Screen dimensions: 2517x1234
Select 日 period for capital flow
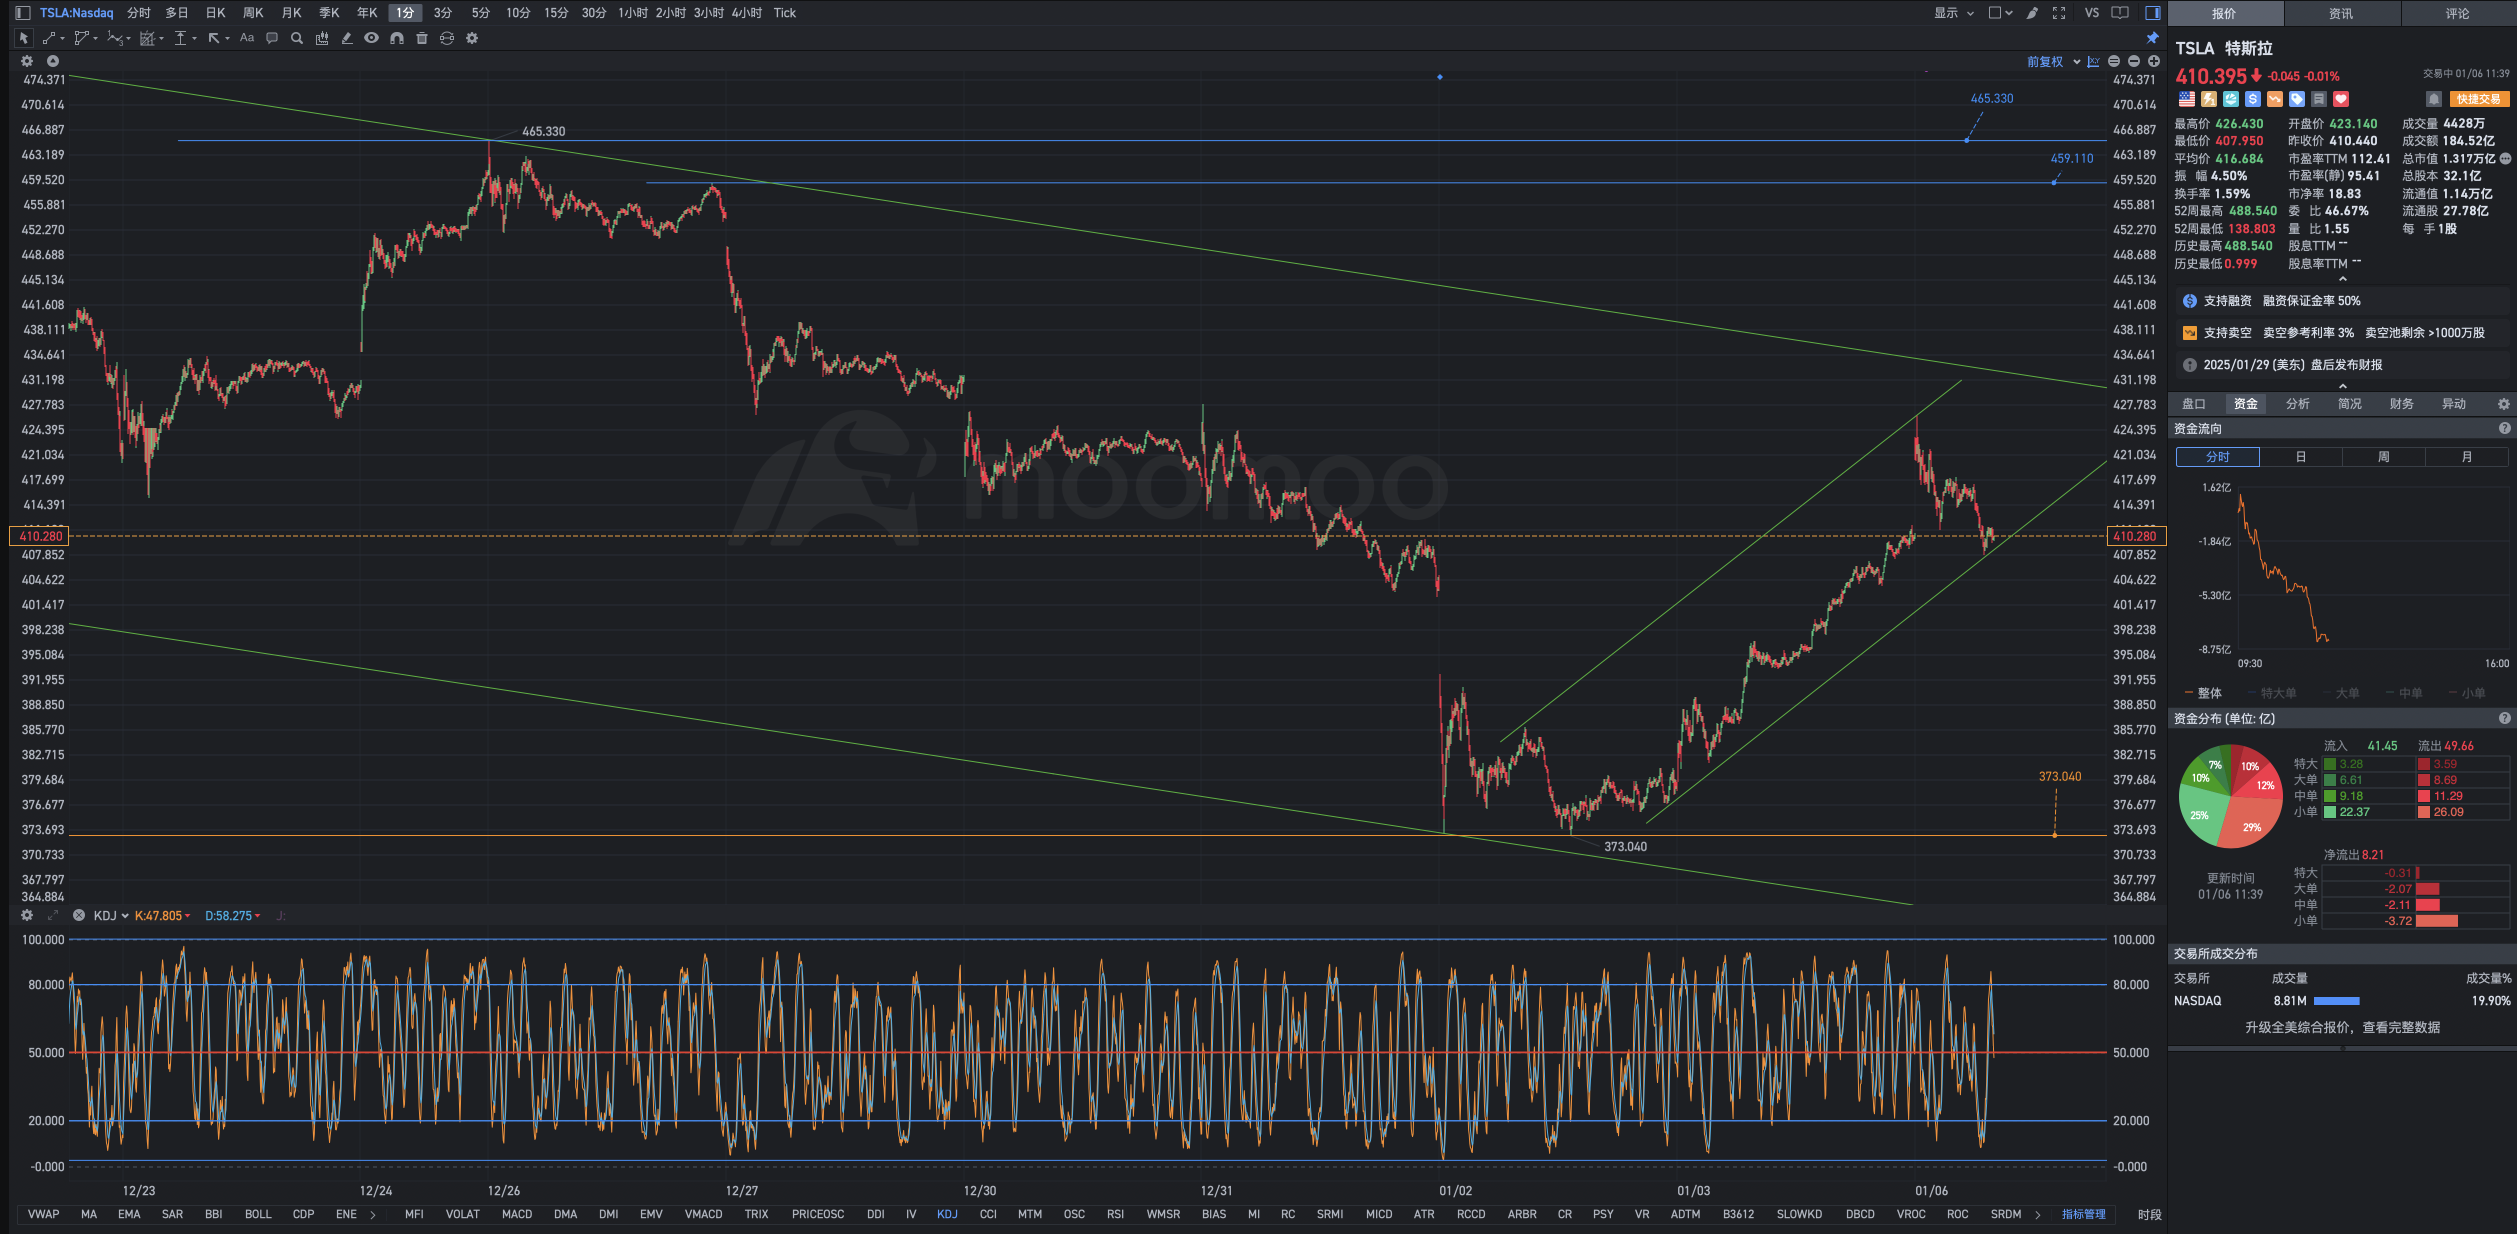click(2301, 457)
